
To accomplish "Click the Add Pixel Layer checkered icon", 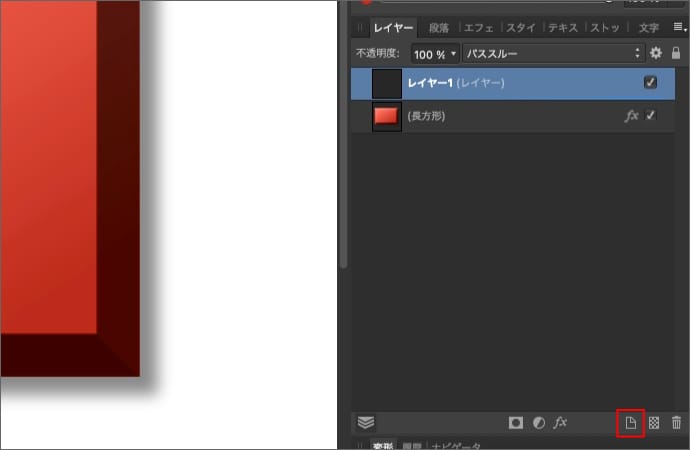I will coord(654,423).
